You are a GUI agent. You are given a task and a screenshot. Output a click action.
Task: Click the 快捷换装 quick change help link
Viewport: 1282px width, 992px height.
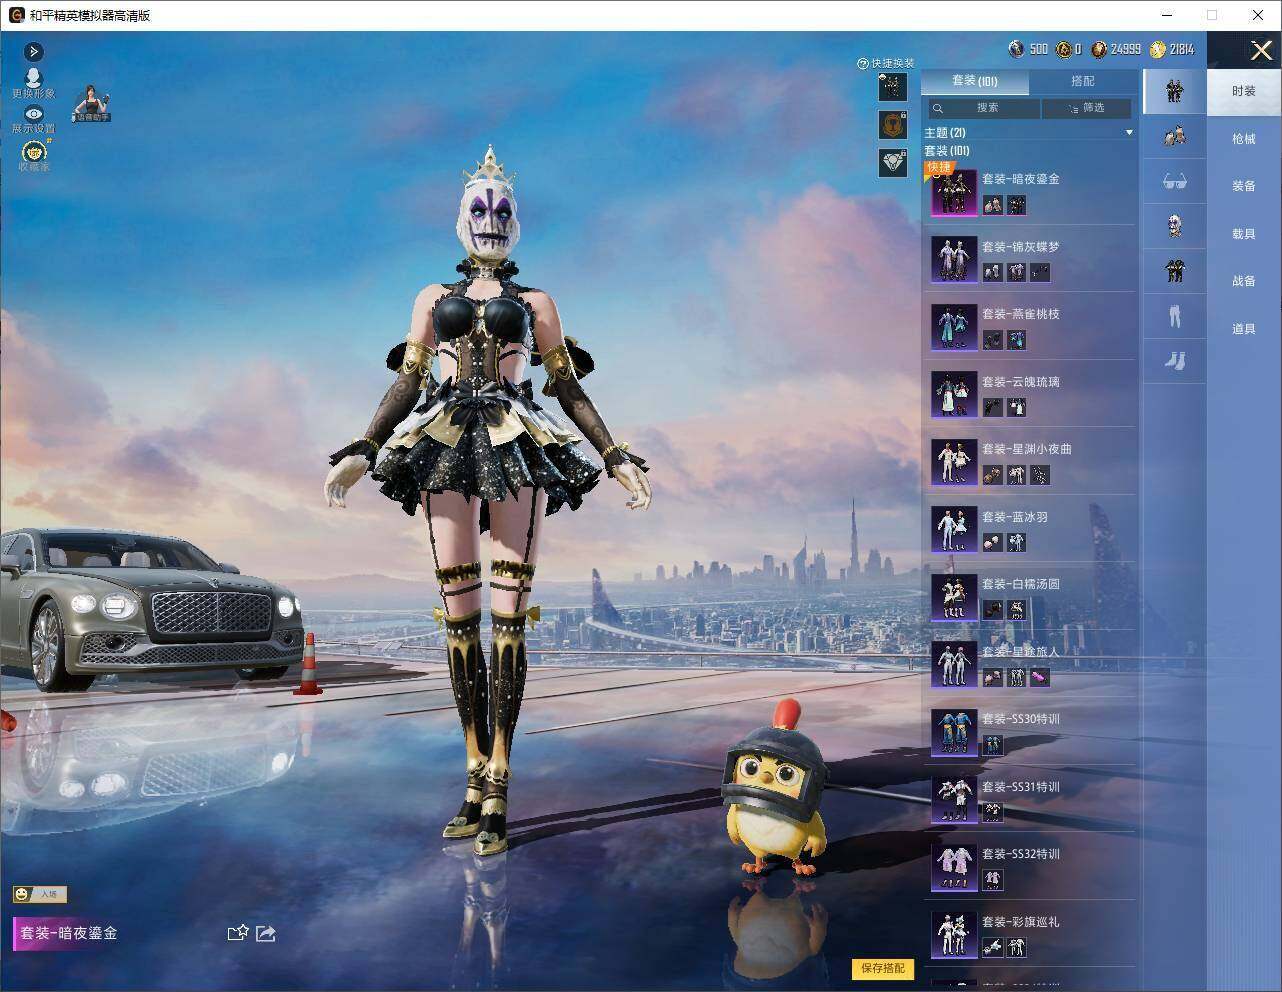[x=886, y=63]
